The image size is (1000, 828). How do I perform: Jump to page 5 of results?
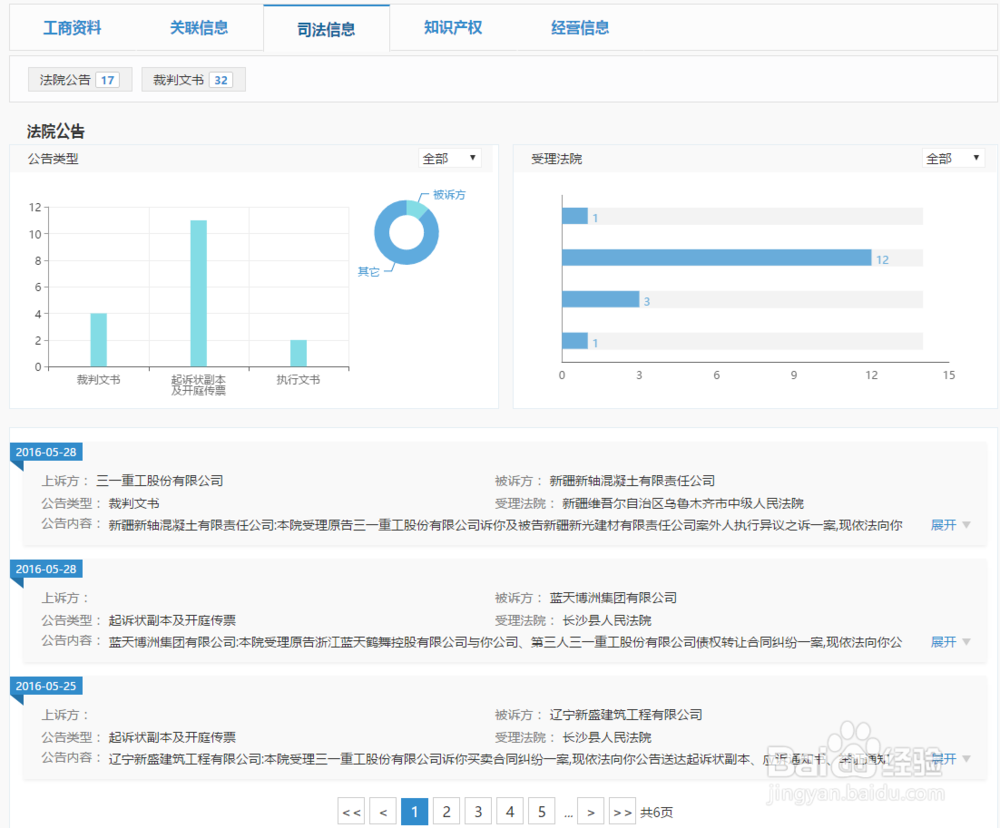[x=541, y=811]
